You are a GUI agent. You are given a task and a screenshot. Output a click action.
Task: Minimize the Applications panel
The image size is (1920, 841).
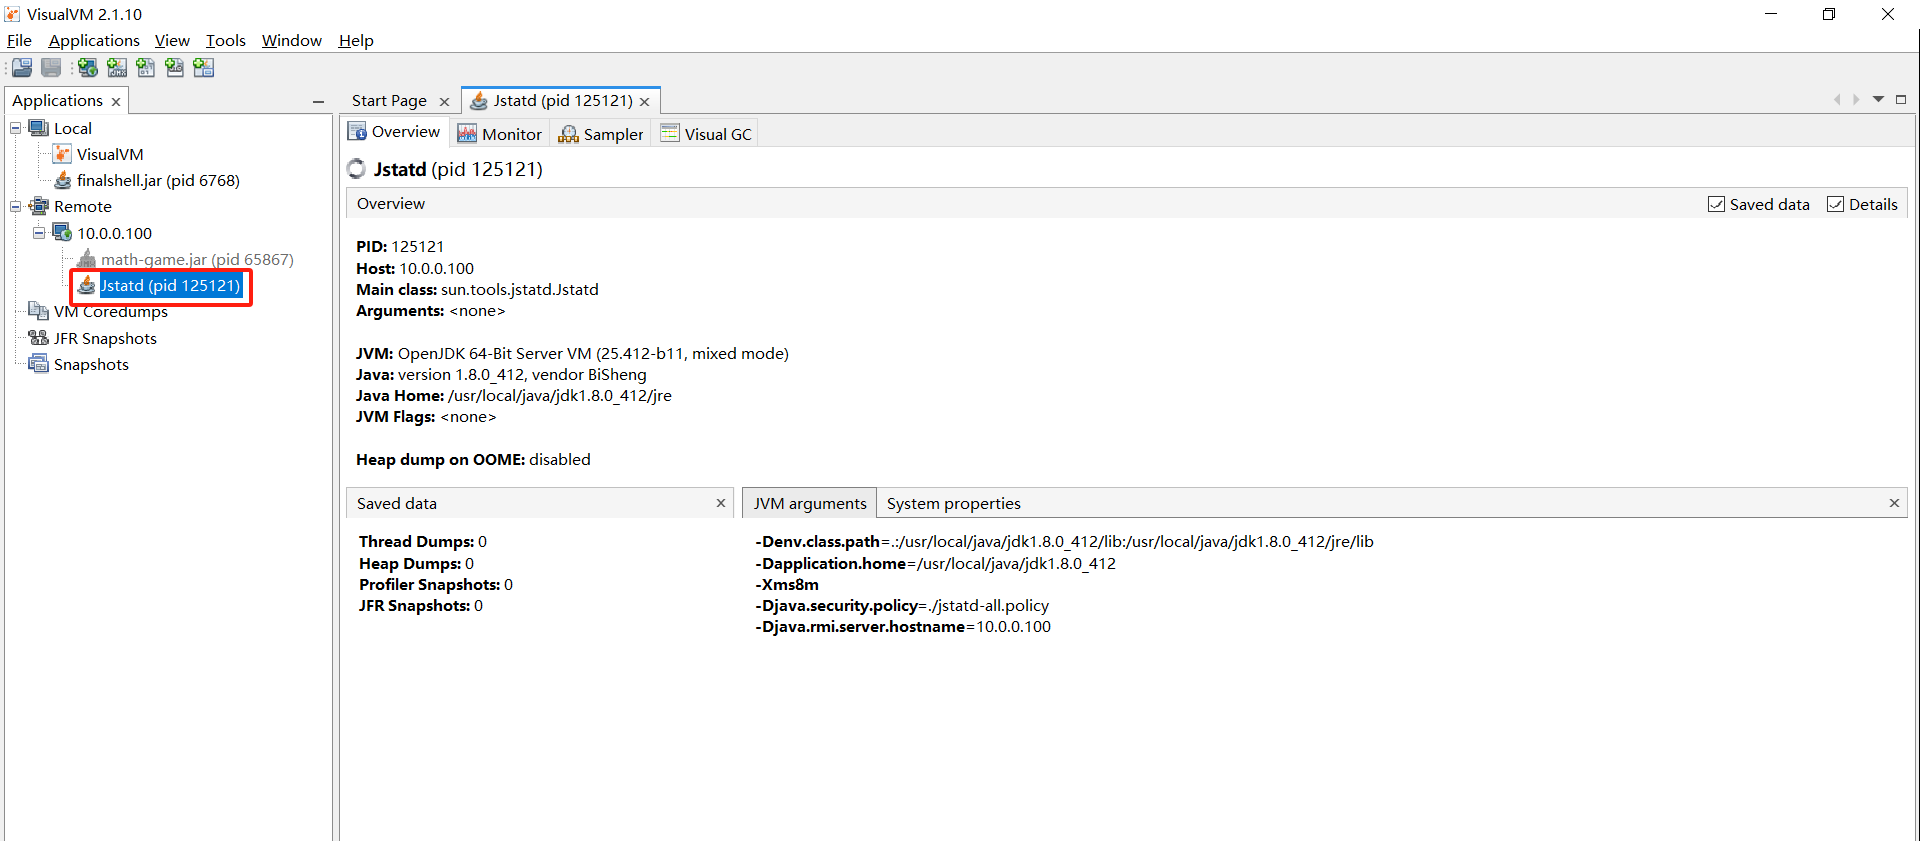pyautogui.click(x=318, y=101)
